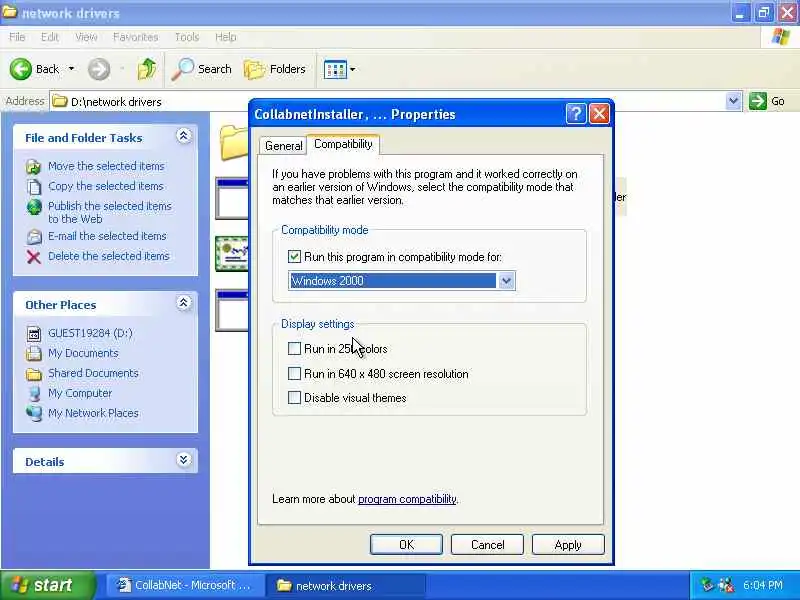Expand the Details panel
This screenshot has height=600, width=800.
pyautogui.click(x=184, y=459)
